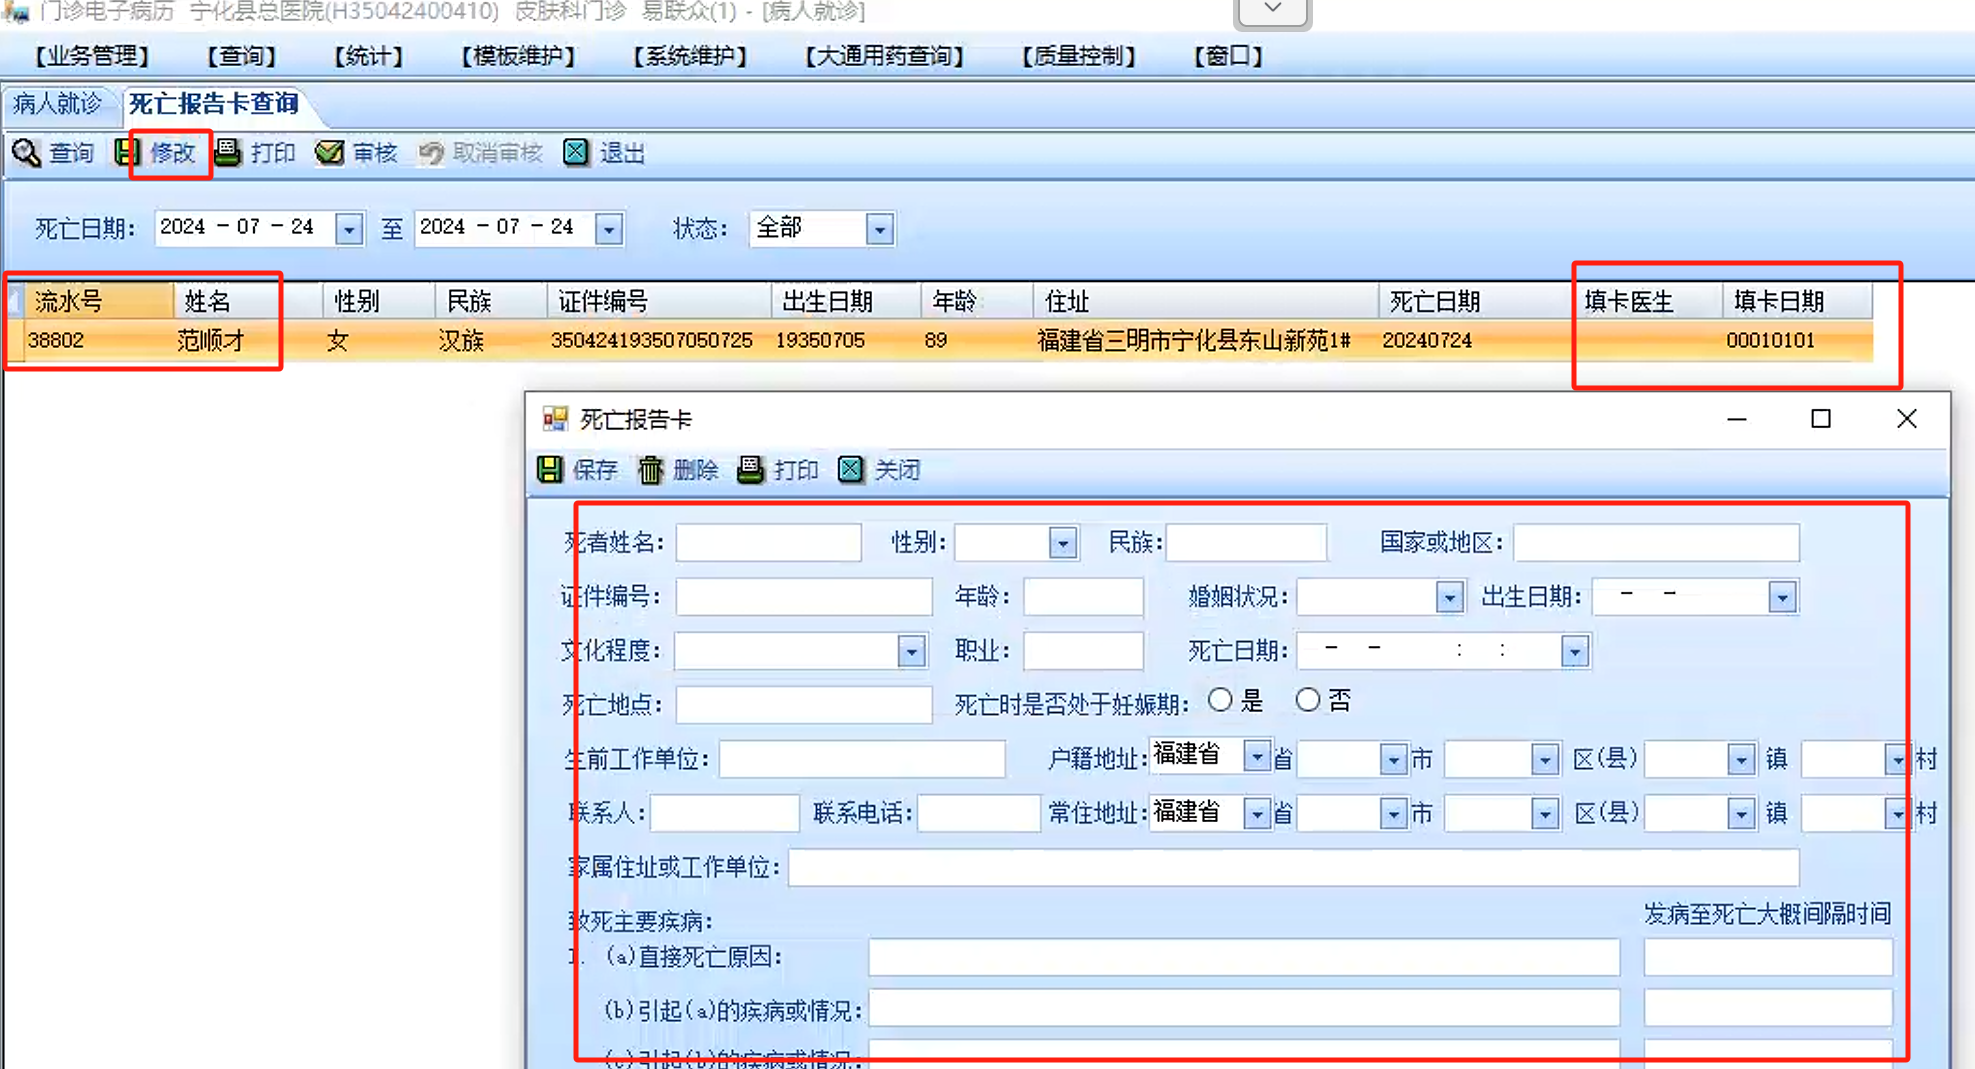
Task: Click the 死亡地点 input field
Action: pyautogui.click(x=804, y=705)
